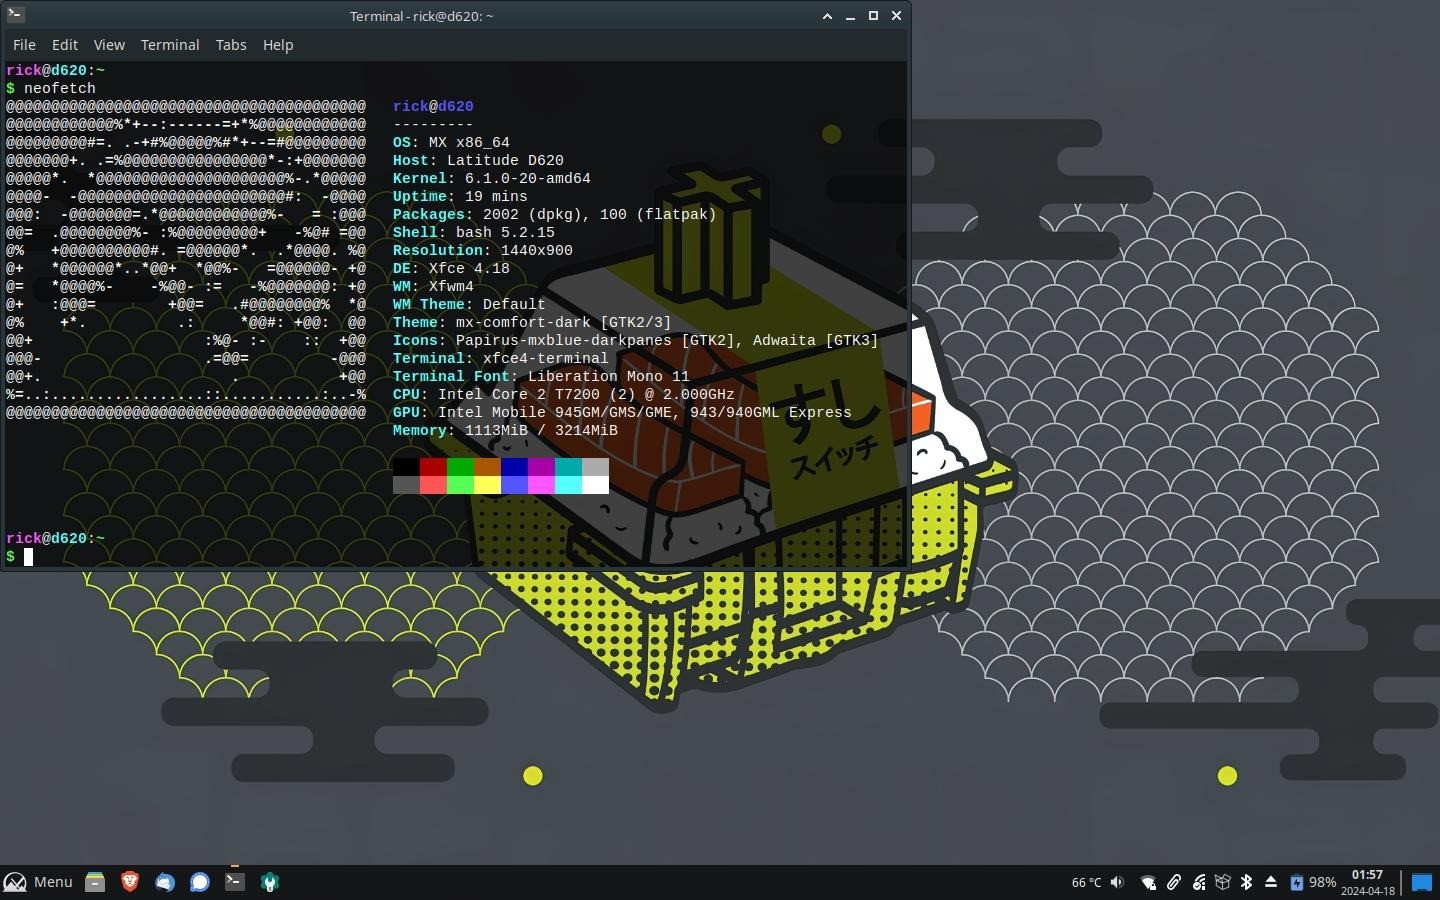
Task: Open the View menu in Terminal
Action: (109, 45)
